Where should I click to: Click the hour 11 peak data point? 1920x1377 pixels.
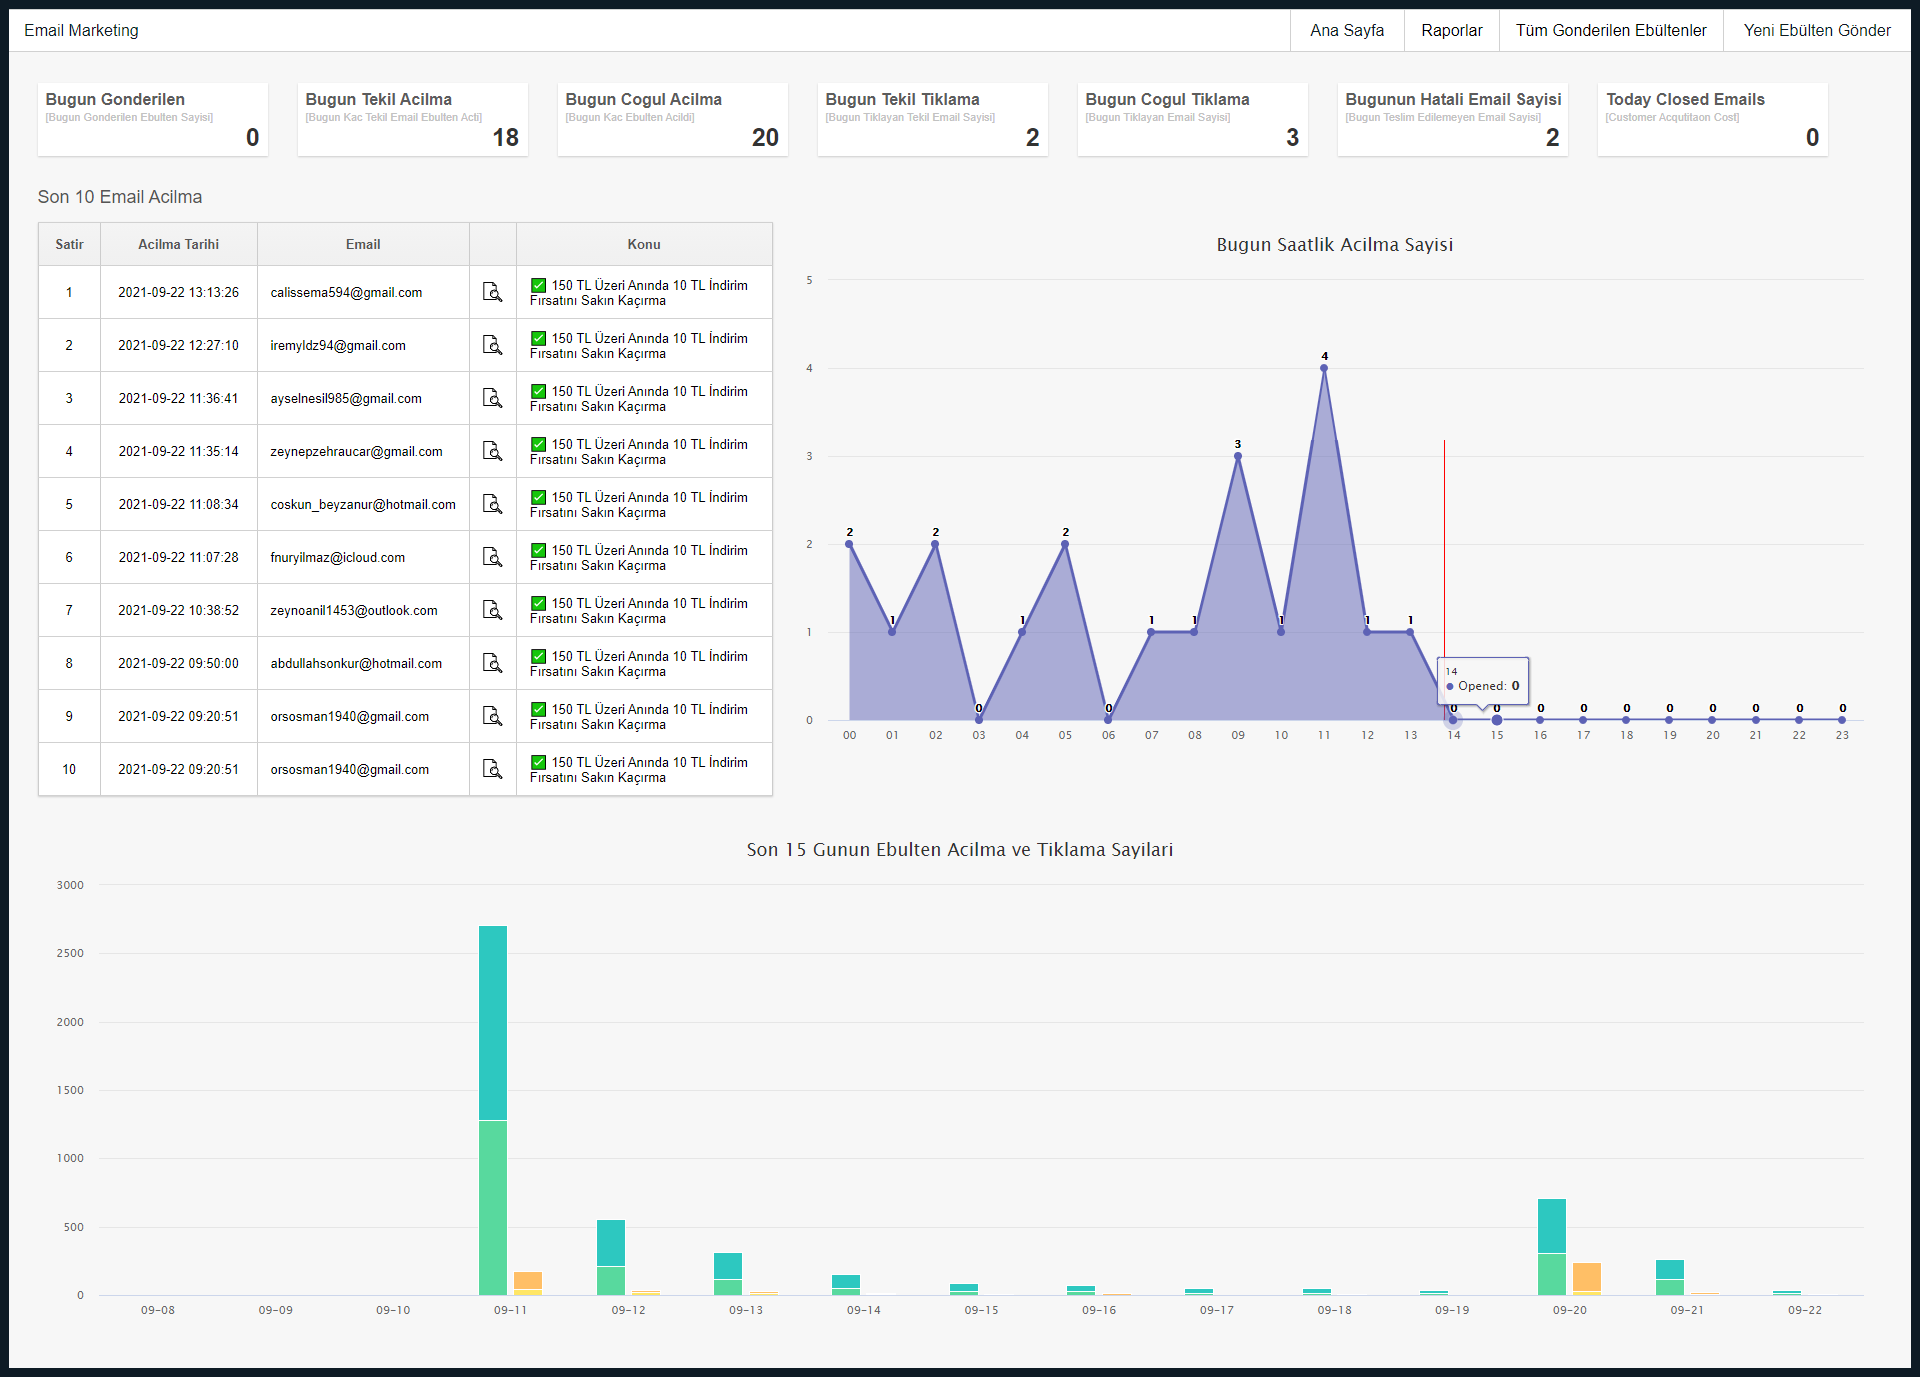(x=1324, y=368)
